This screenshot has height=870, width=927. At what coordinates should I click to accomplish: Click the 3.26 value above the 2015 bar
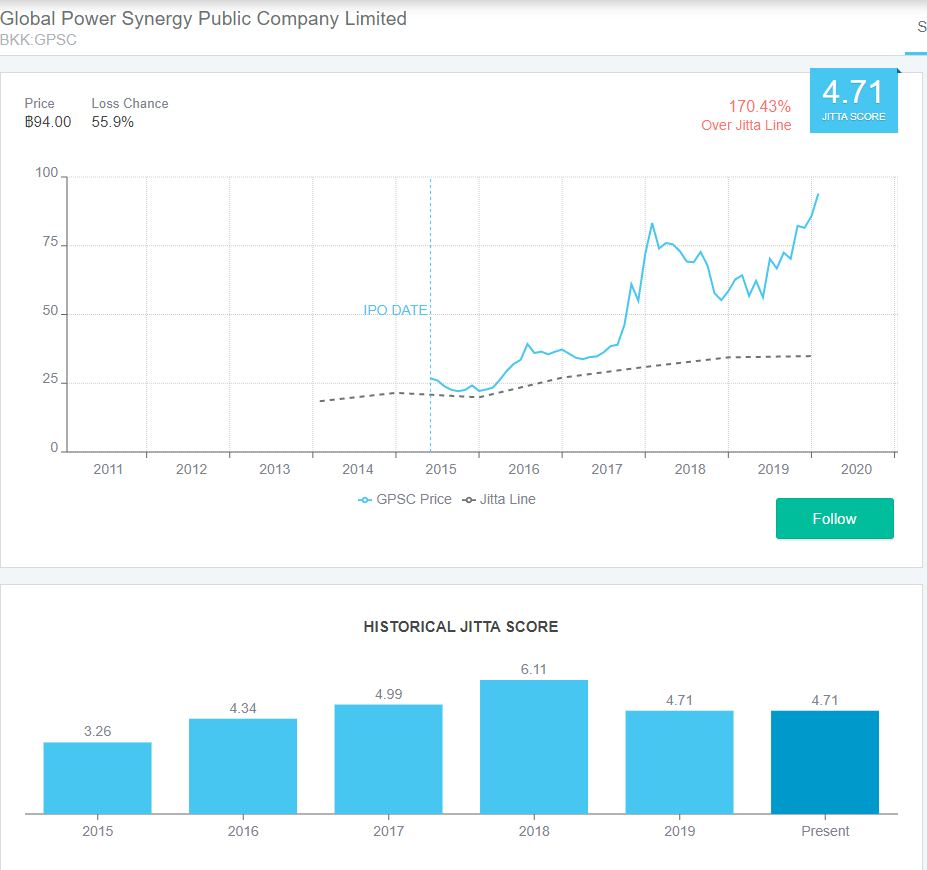98,731
